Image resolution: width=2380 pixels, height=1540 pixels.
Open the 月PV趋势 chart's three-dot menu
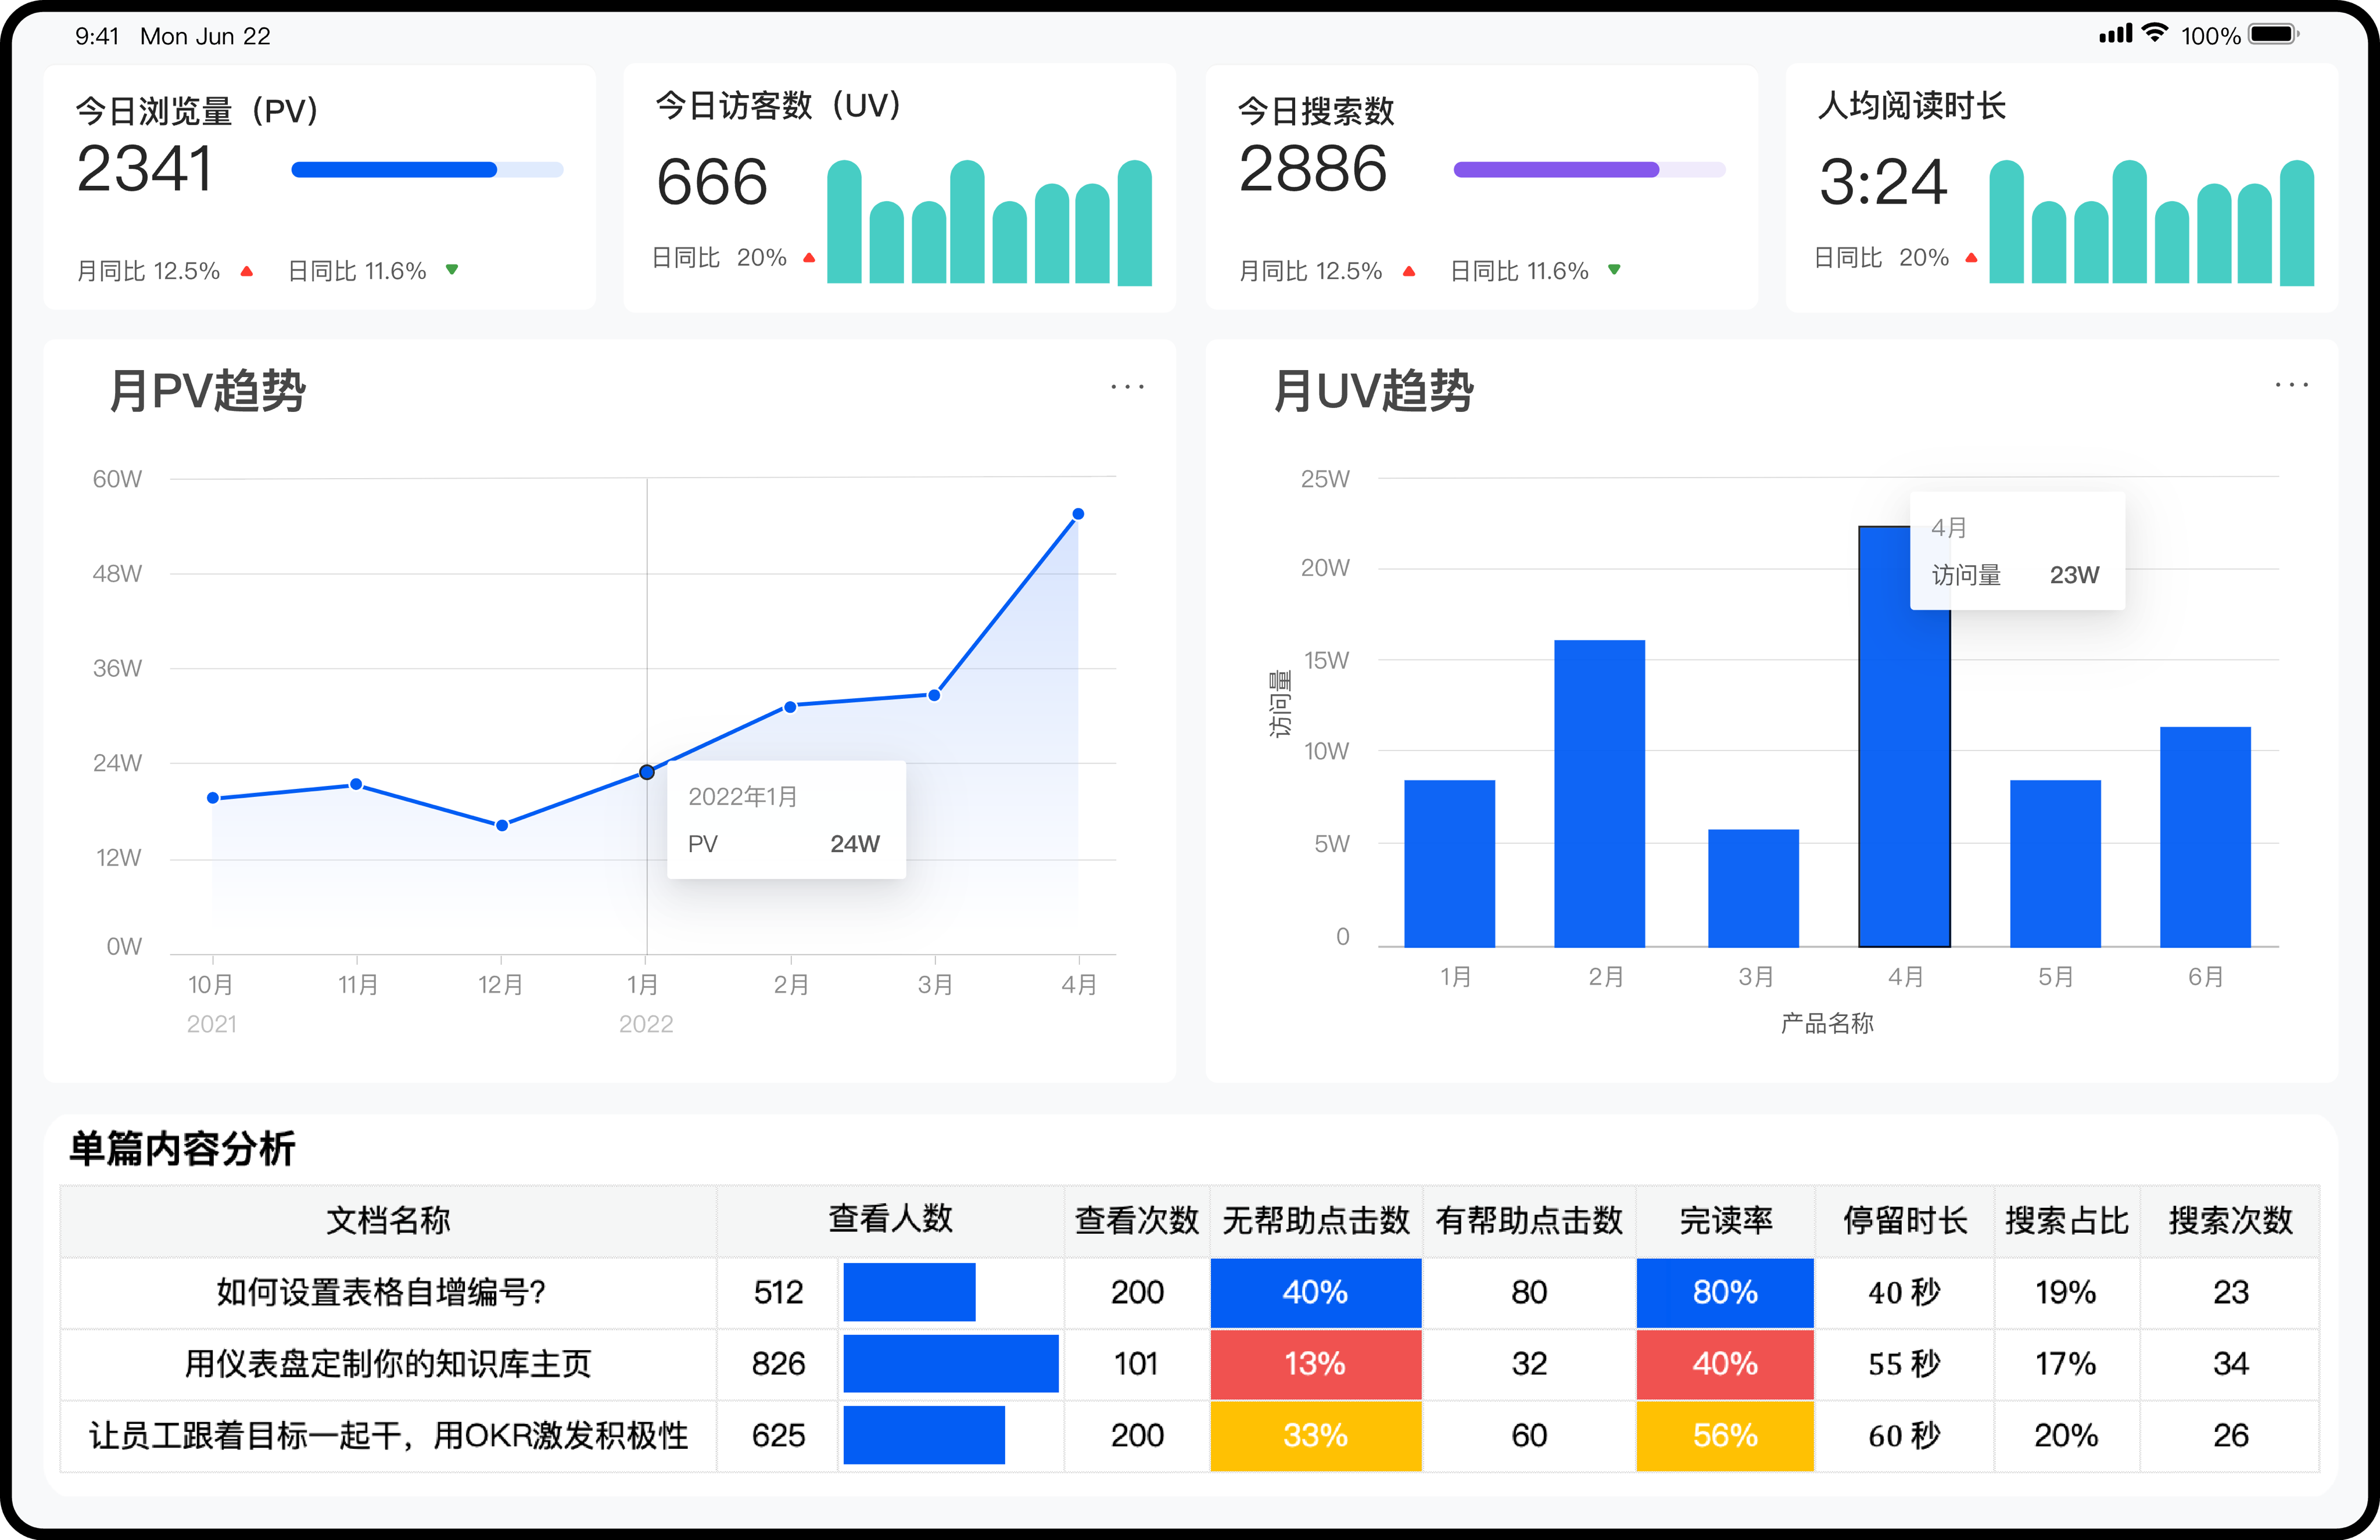click(1127, 386)
